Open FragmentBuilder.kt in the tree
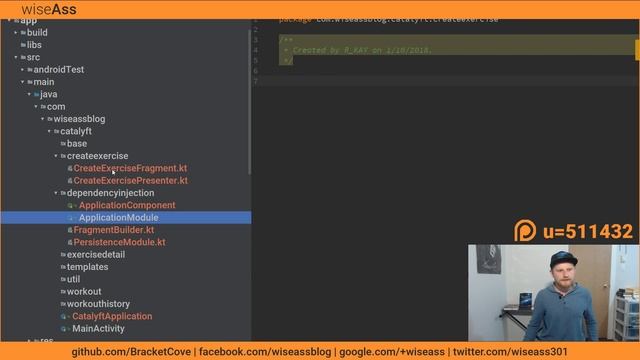The height and width of the screenshot is (360, 640). click(x=114, y=230)
